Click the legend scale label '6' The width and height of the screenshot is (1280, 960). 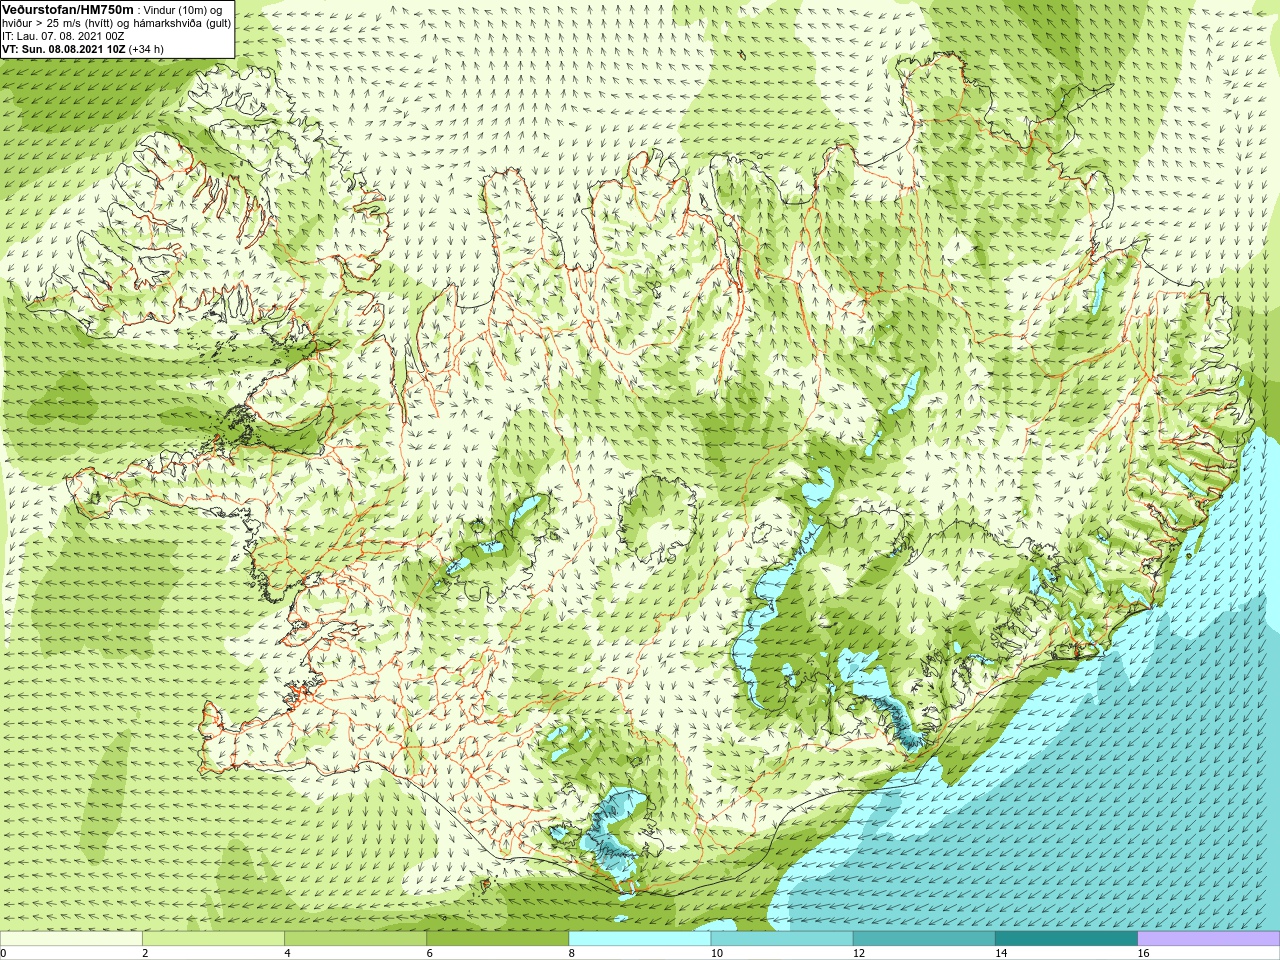point(429,953)
